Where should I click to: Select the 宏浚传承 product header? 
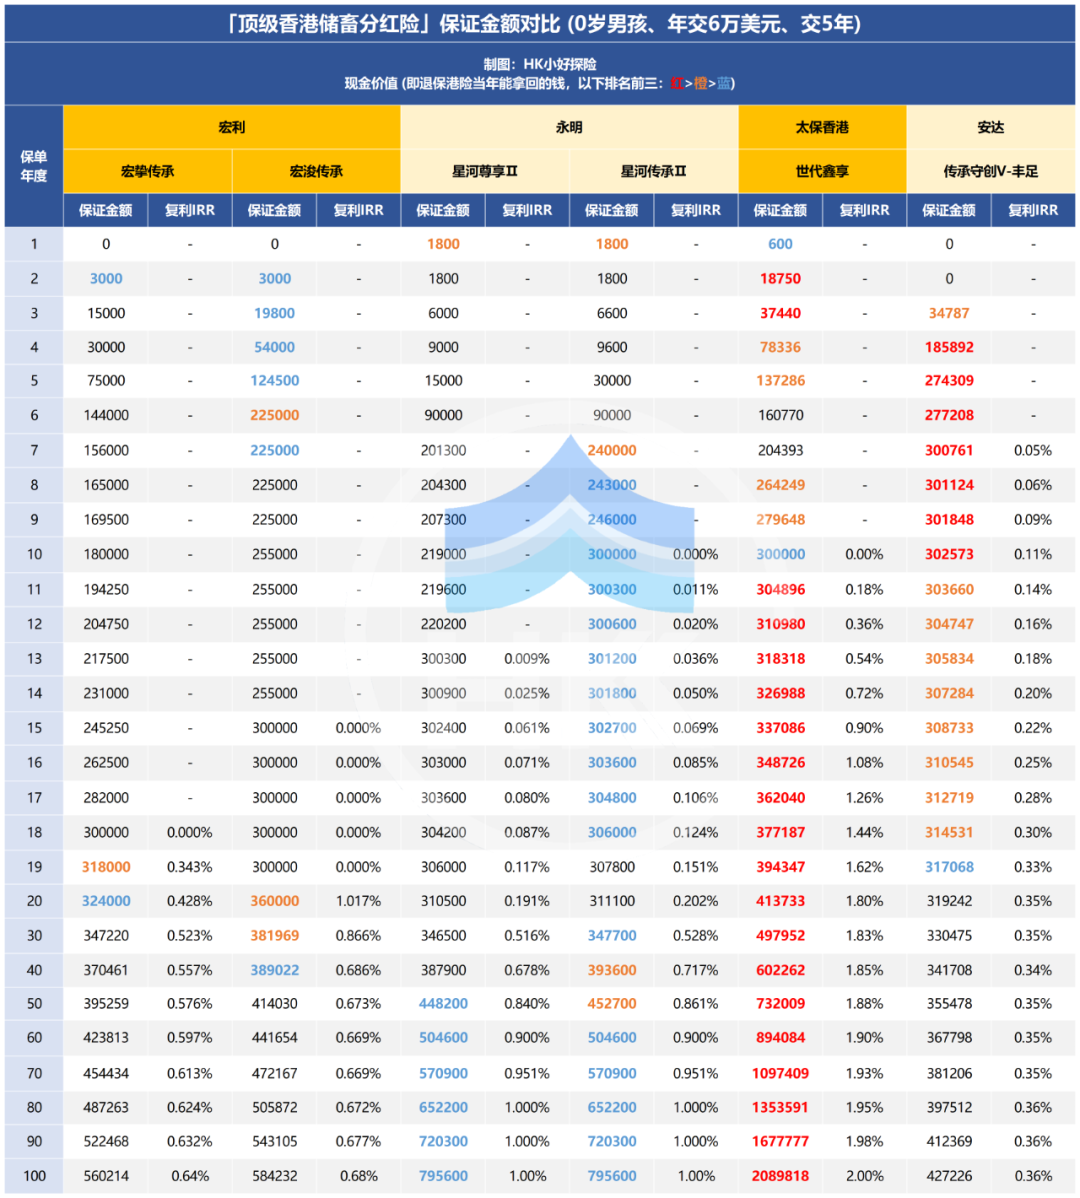pos(316,171)
